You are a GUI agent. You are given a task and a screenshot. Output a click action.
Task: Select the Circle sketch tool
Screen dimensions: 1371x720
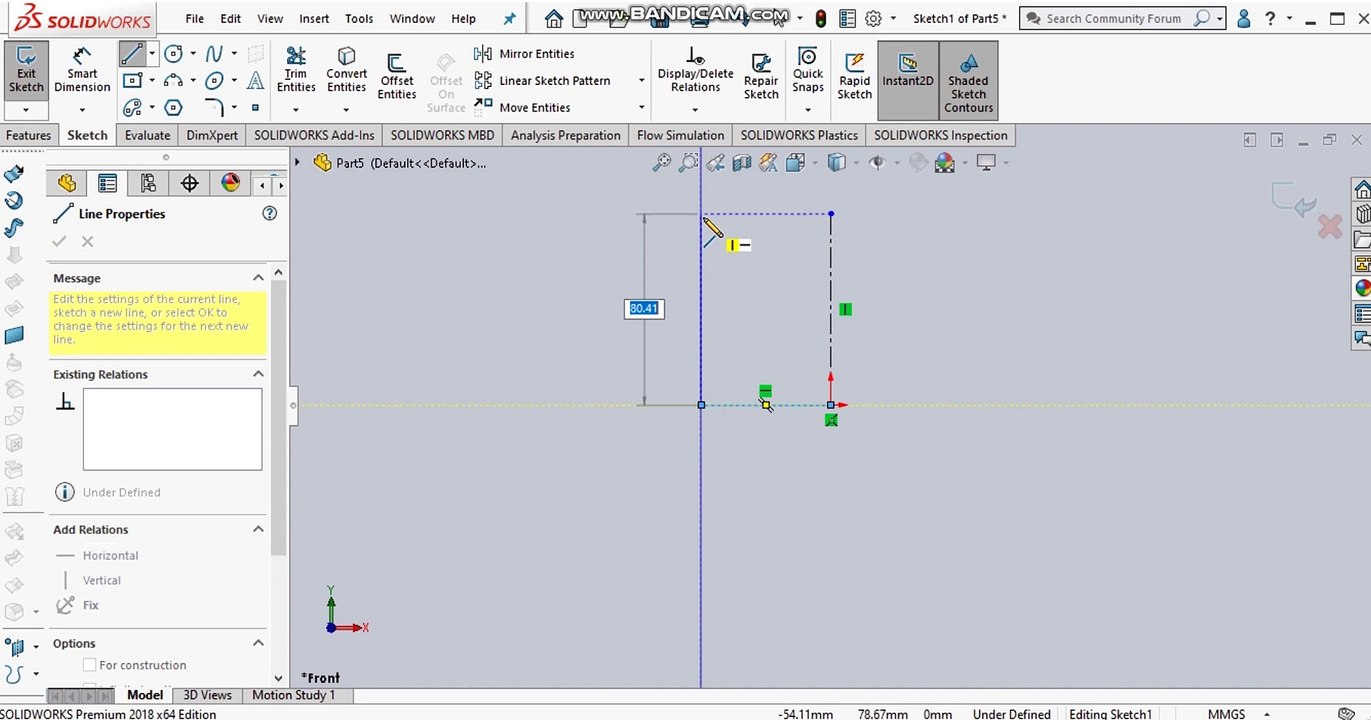[173, 54]
